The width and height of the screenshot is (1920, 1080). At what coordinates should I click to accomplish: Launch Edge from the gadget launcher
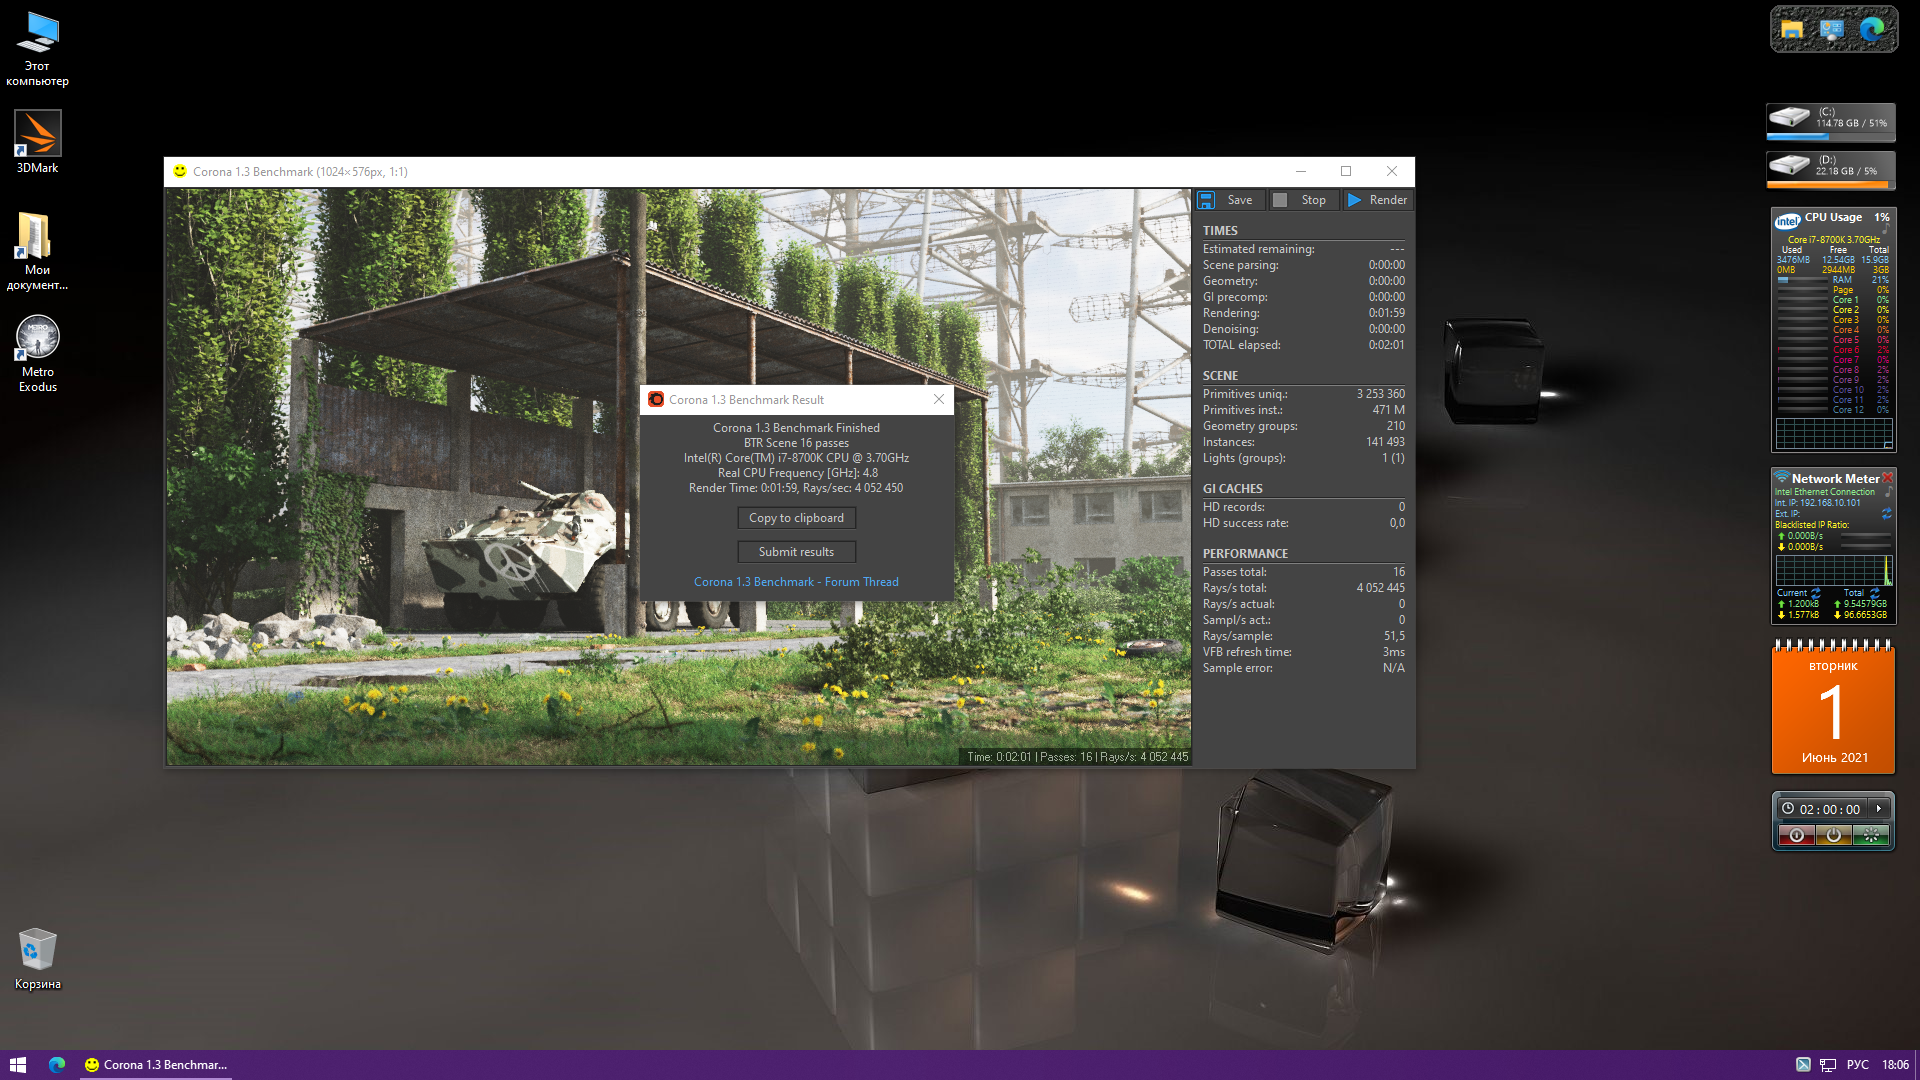point(1872,29)
